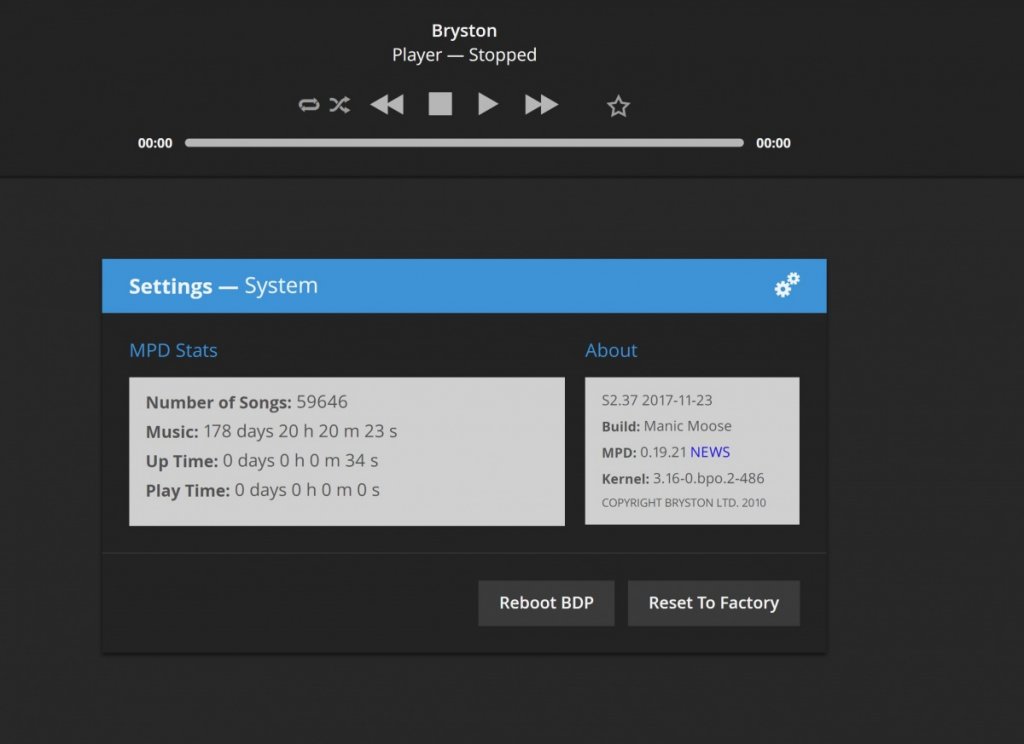Screen dimensions: 1024x744
Task: Click the Kernel version line
Action: [683, 478]
